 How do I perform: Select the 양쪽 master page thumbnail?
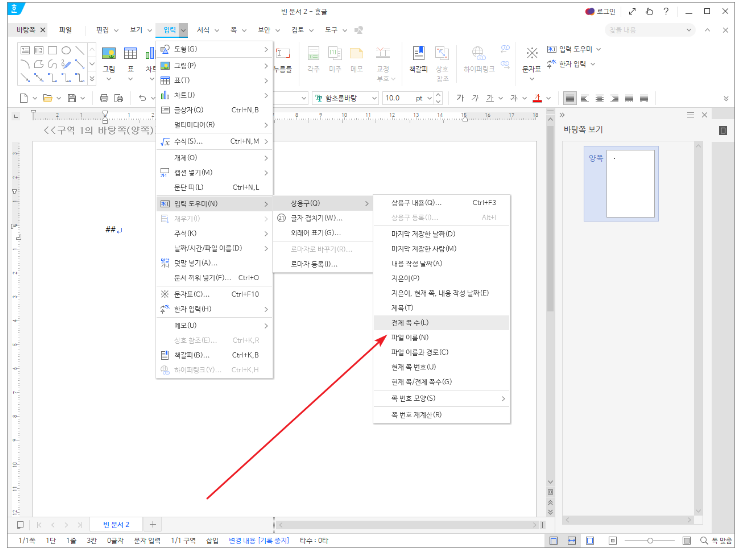(621, 184)
